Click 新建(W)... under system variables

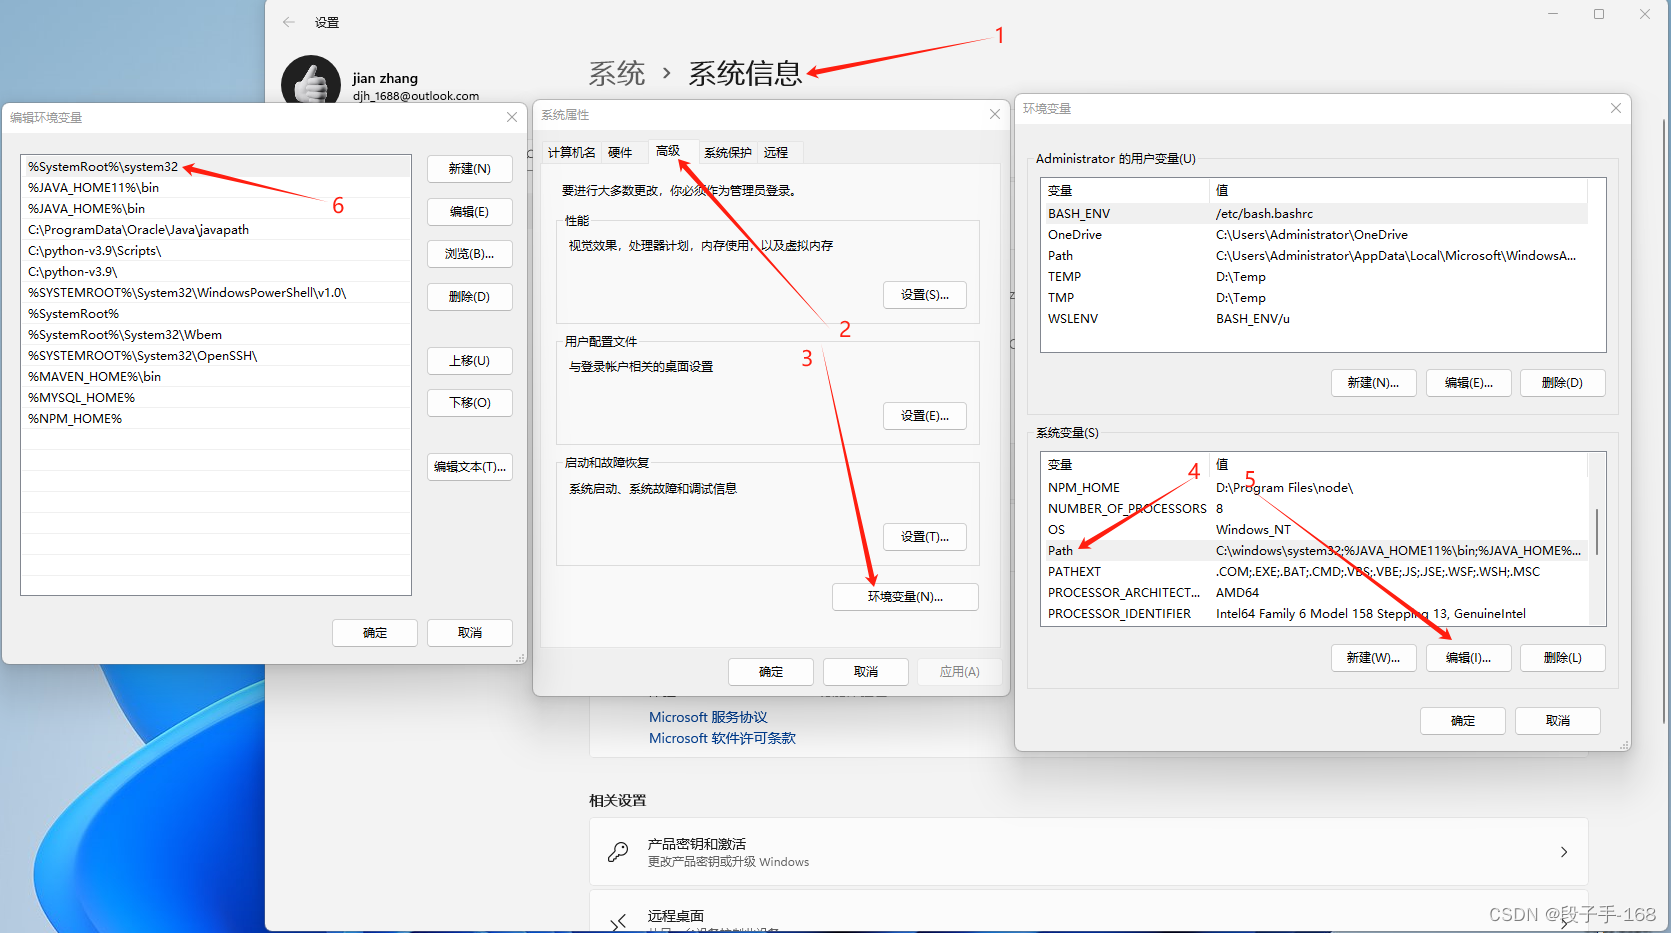click(x=1373, y=658)
